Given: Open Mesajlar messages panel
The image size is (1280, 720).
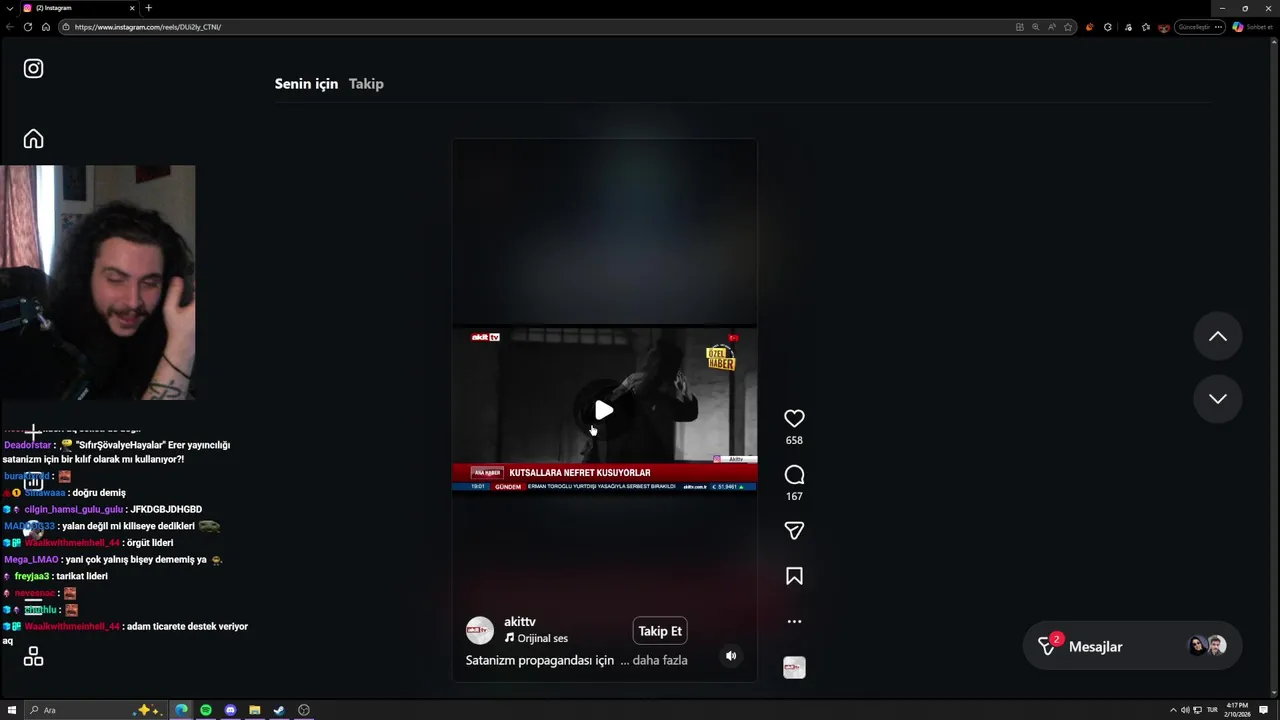Looking at the screenshot, I should 1132,646.
